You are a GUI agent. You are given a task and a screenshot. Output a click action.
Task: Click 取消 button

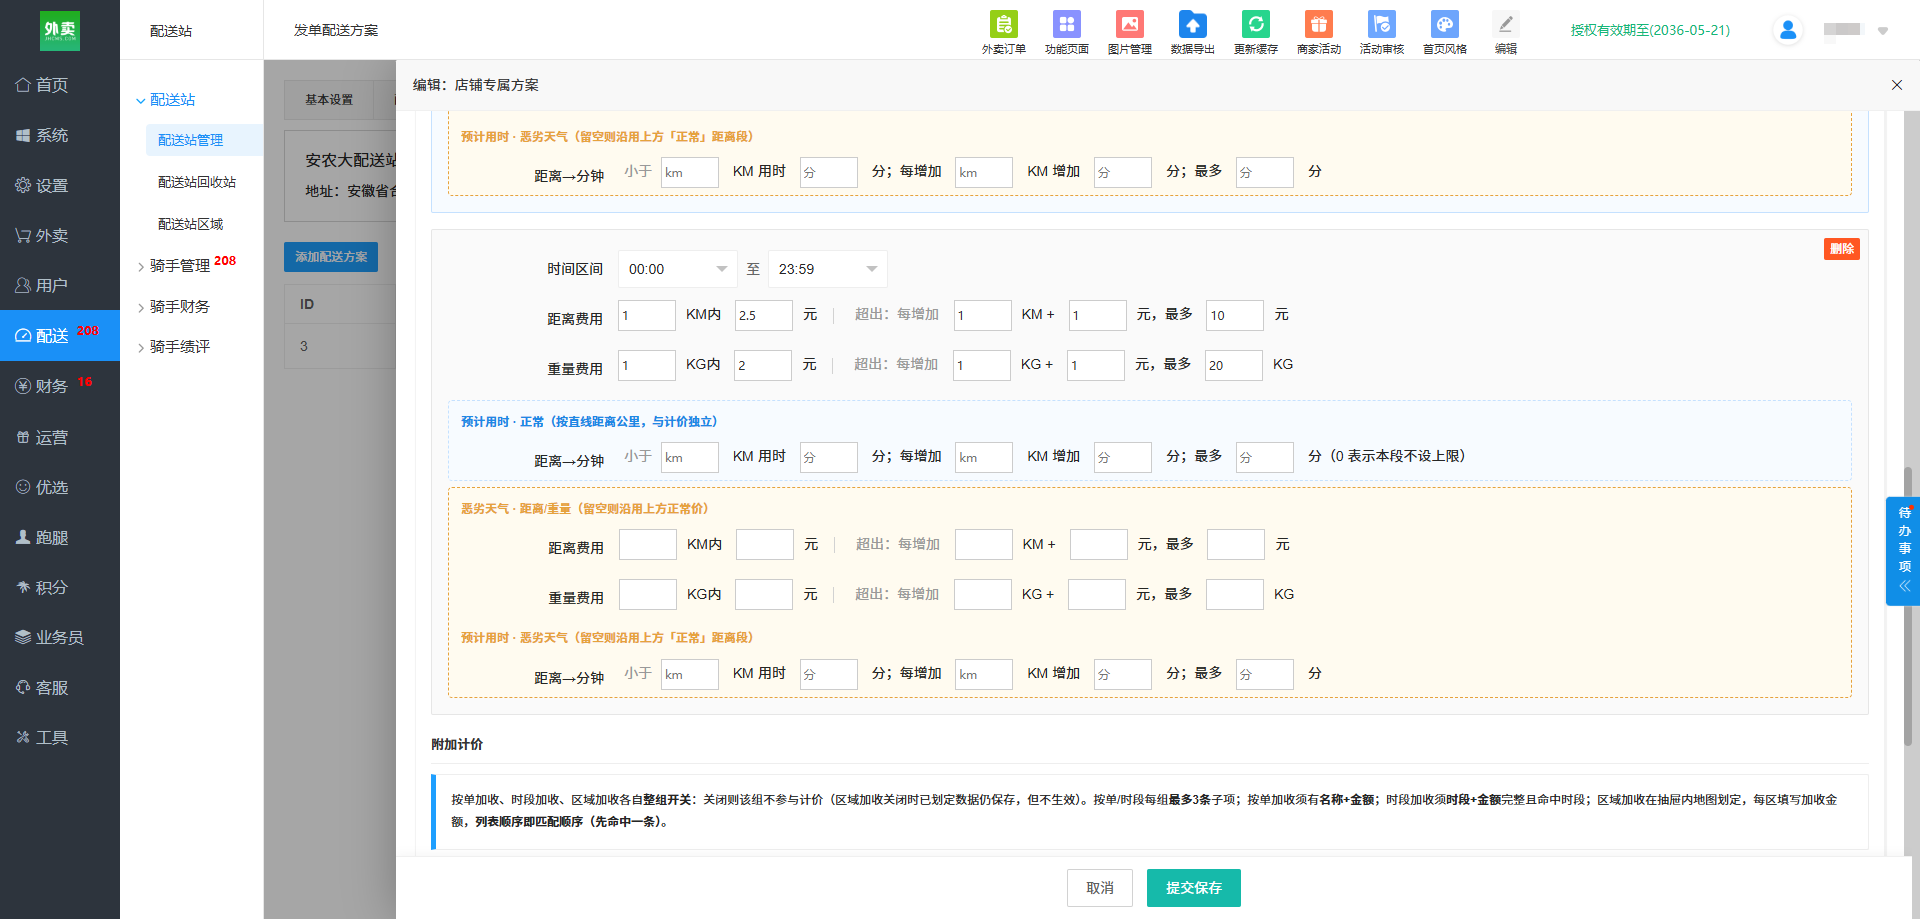[x=1100, y=888]
